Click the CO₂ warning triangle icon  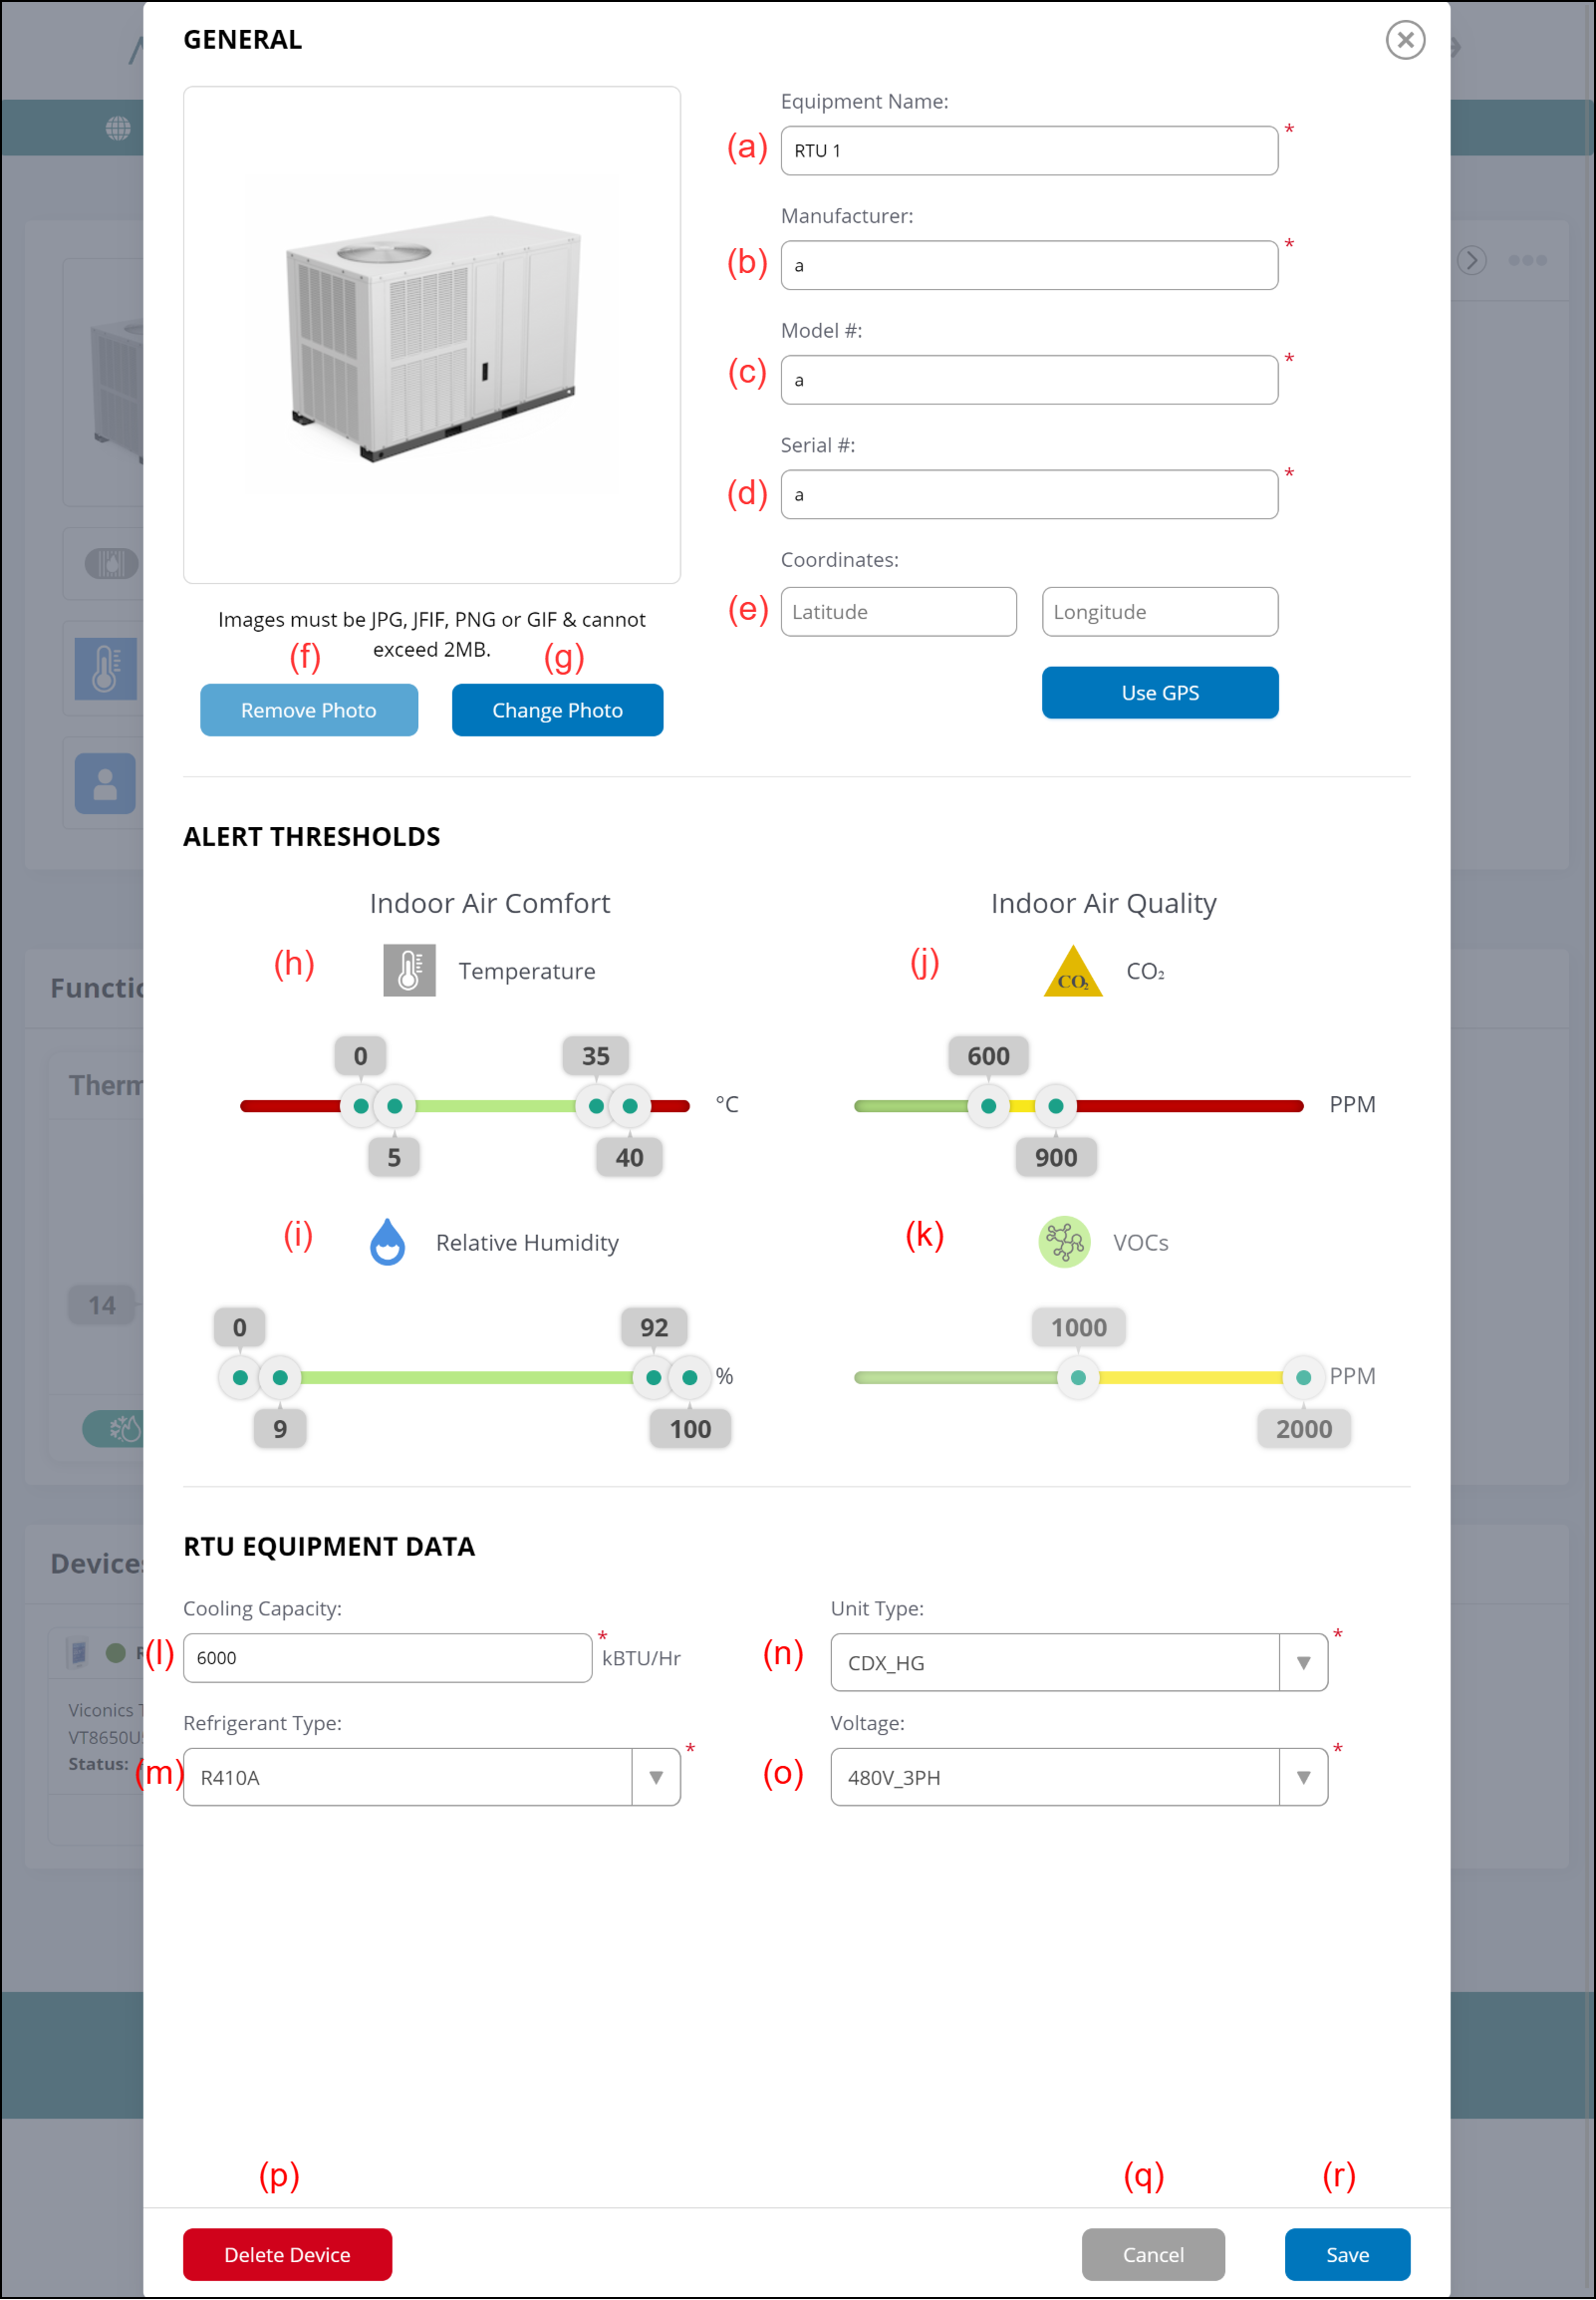(x=1072, y=972)
